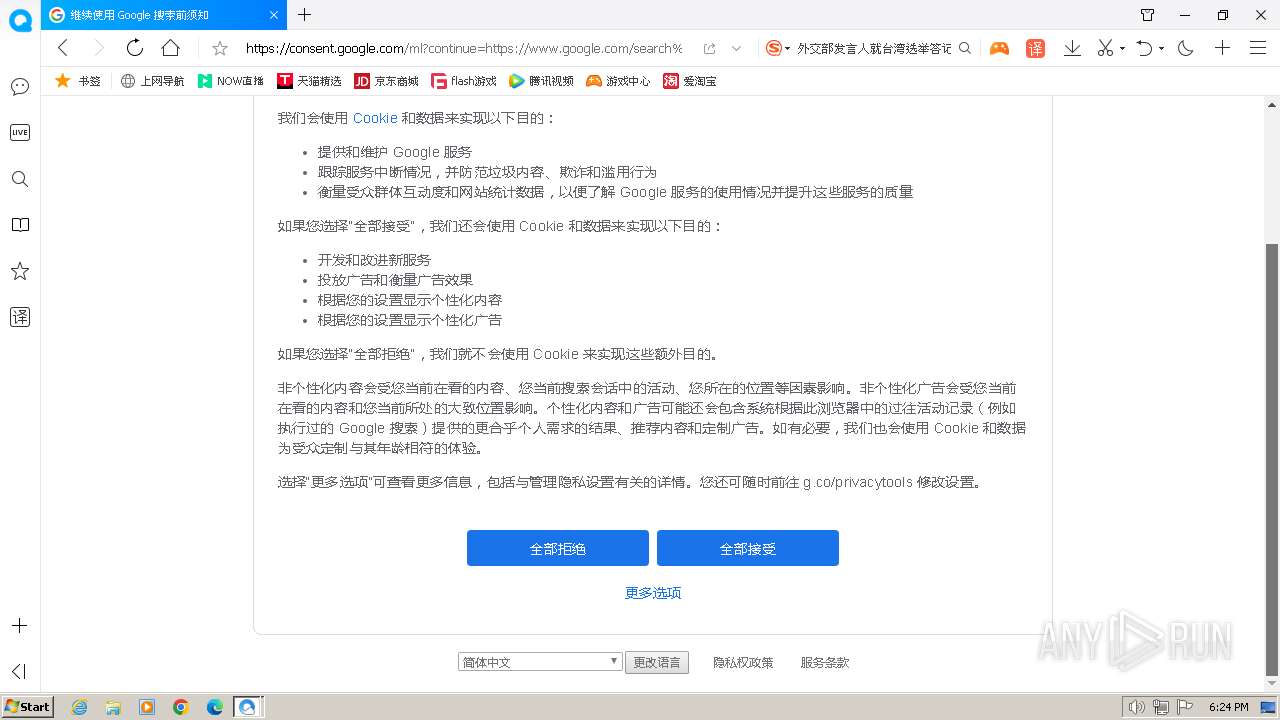The image size is (1280, 720).
Task: Open the flash游戏 bookmark
Action: (x=464, y=81)
